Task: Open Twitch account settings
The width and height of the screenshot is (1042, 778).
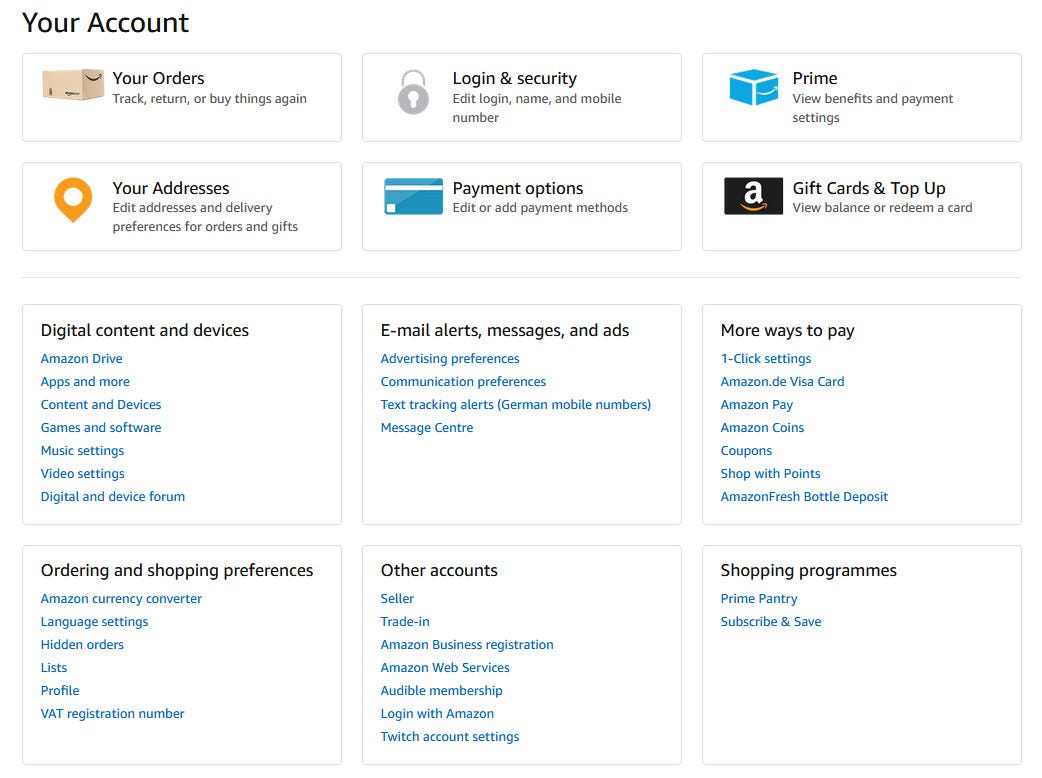Action: (450, 737)
